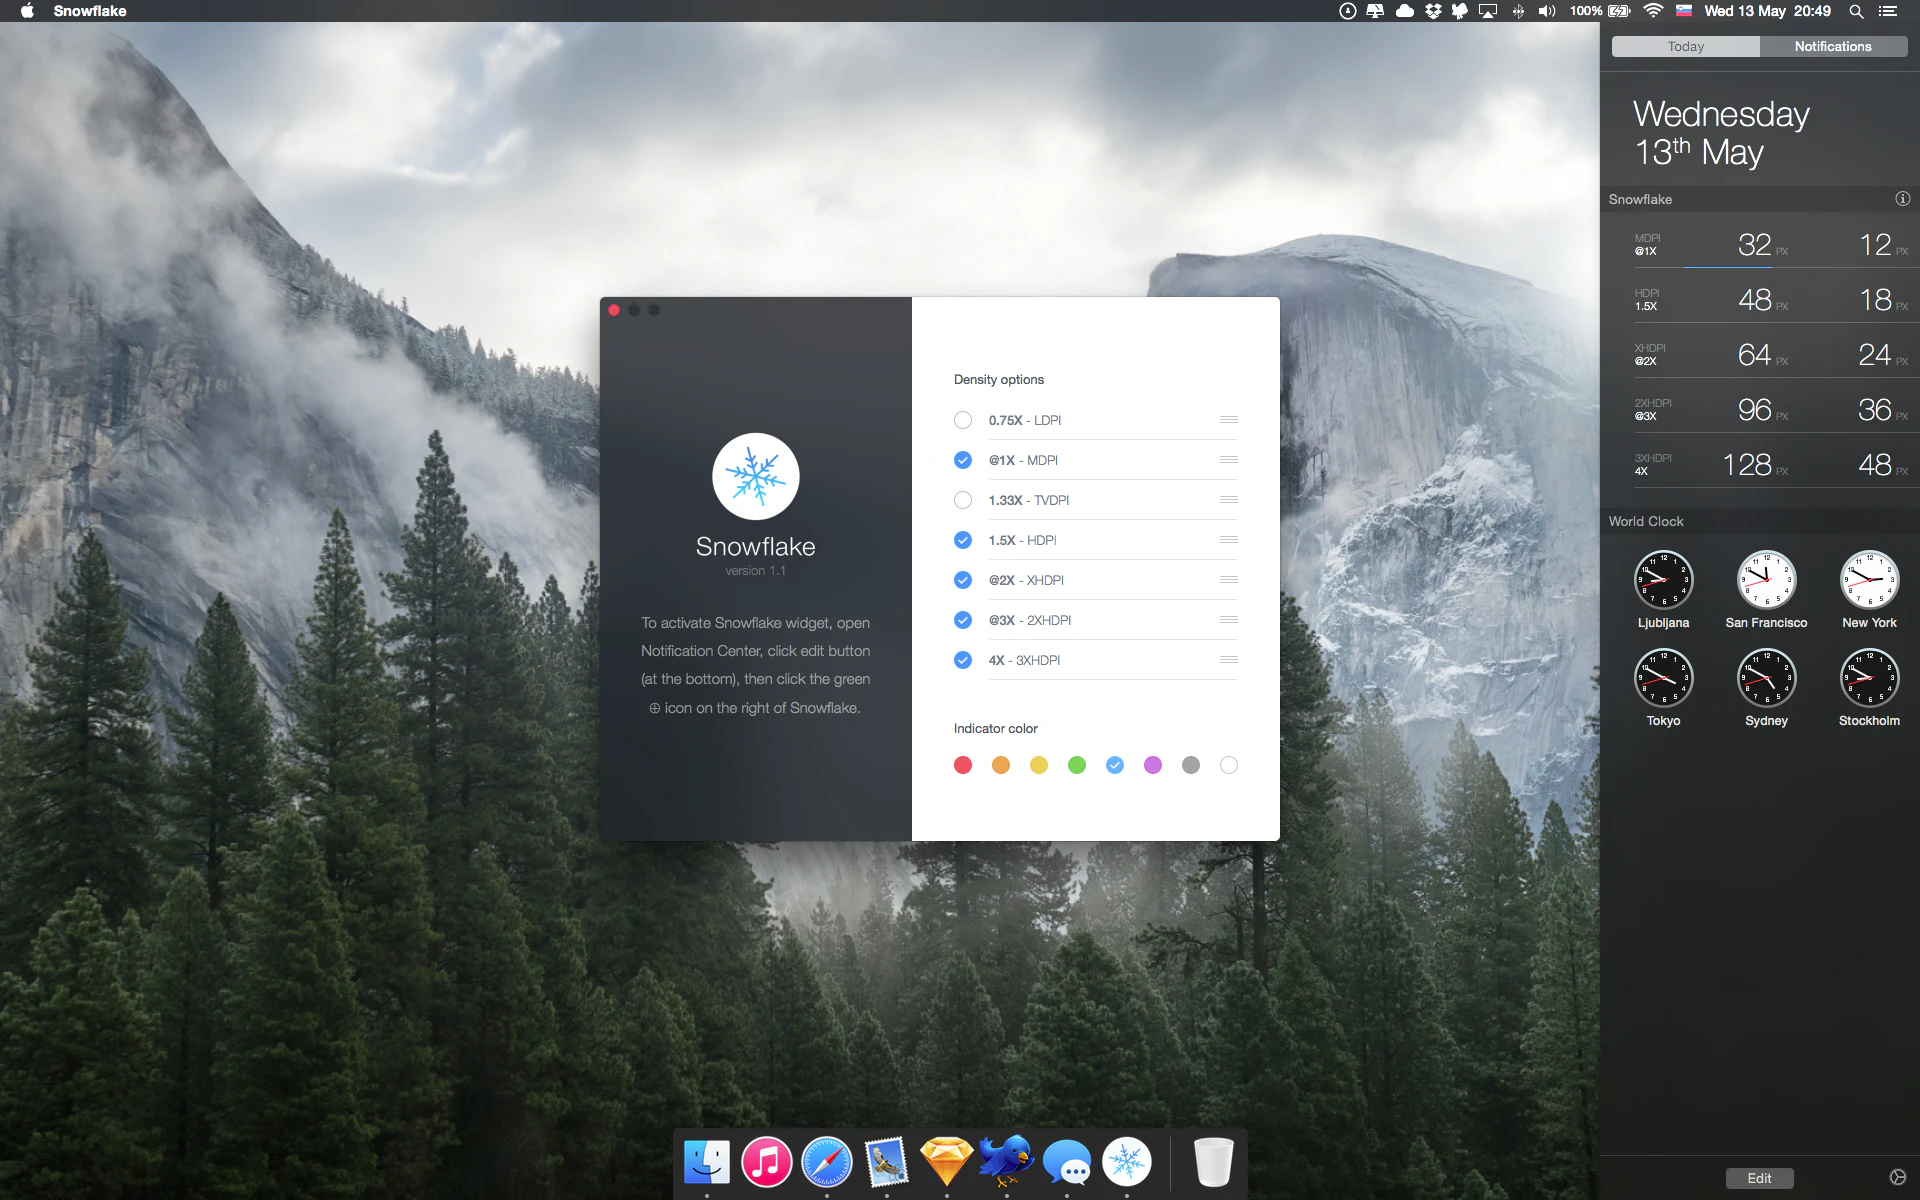Switch to the Today tab
The image size is (1920, 1200).
coord(1685,47)
